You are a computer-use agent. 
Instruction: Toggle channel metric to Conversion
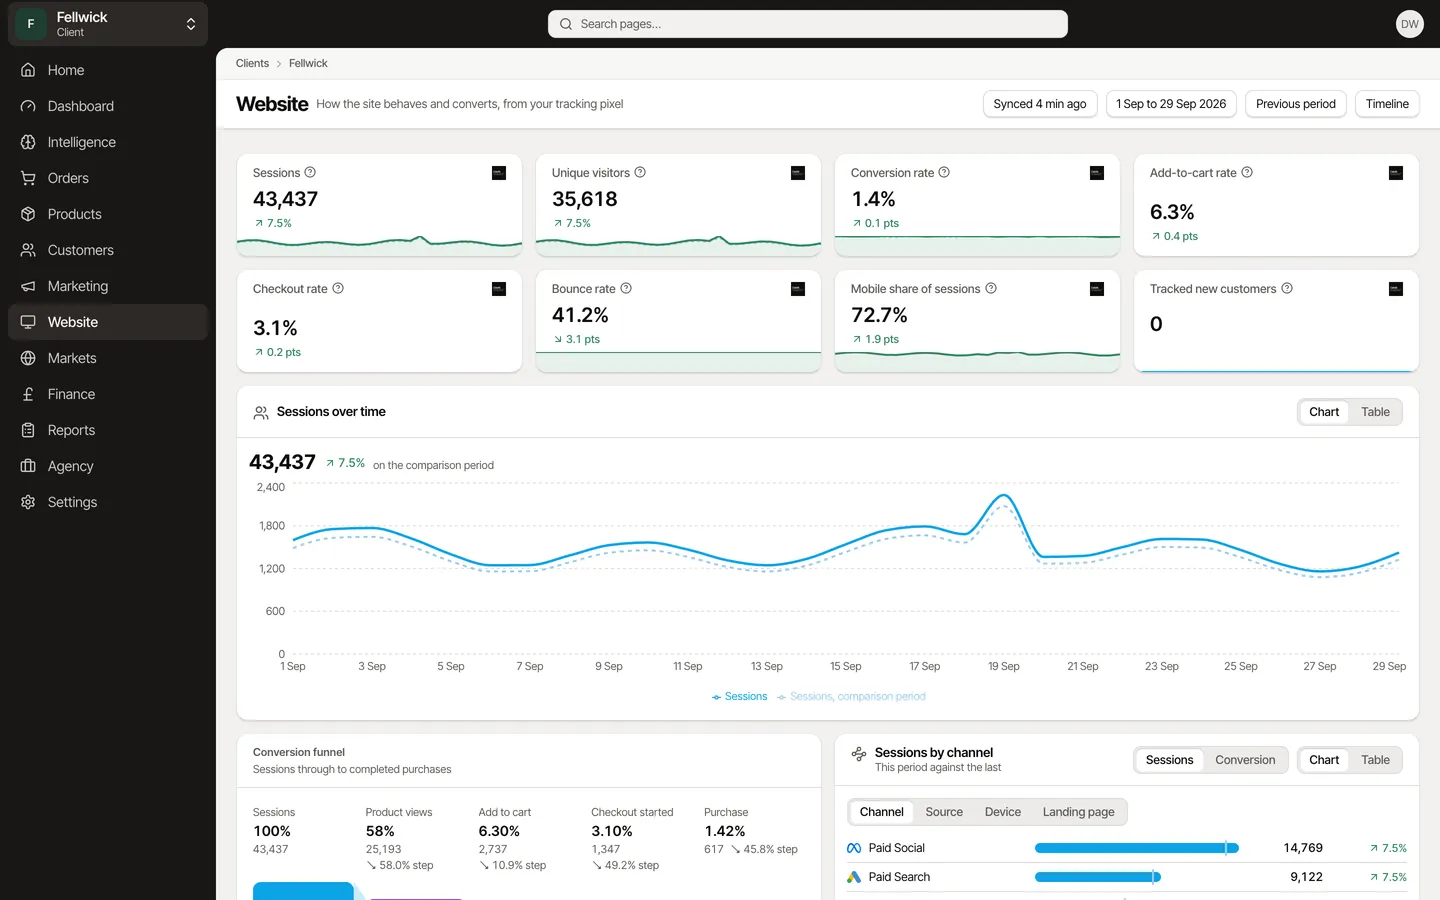pyautogui.click(x=1245, y=760)
